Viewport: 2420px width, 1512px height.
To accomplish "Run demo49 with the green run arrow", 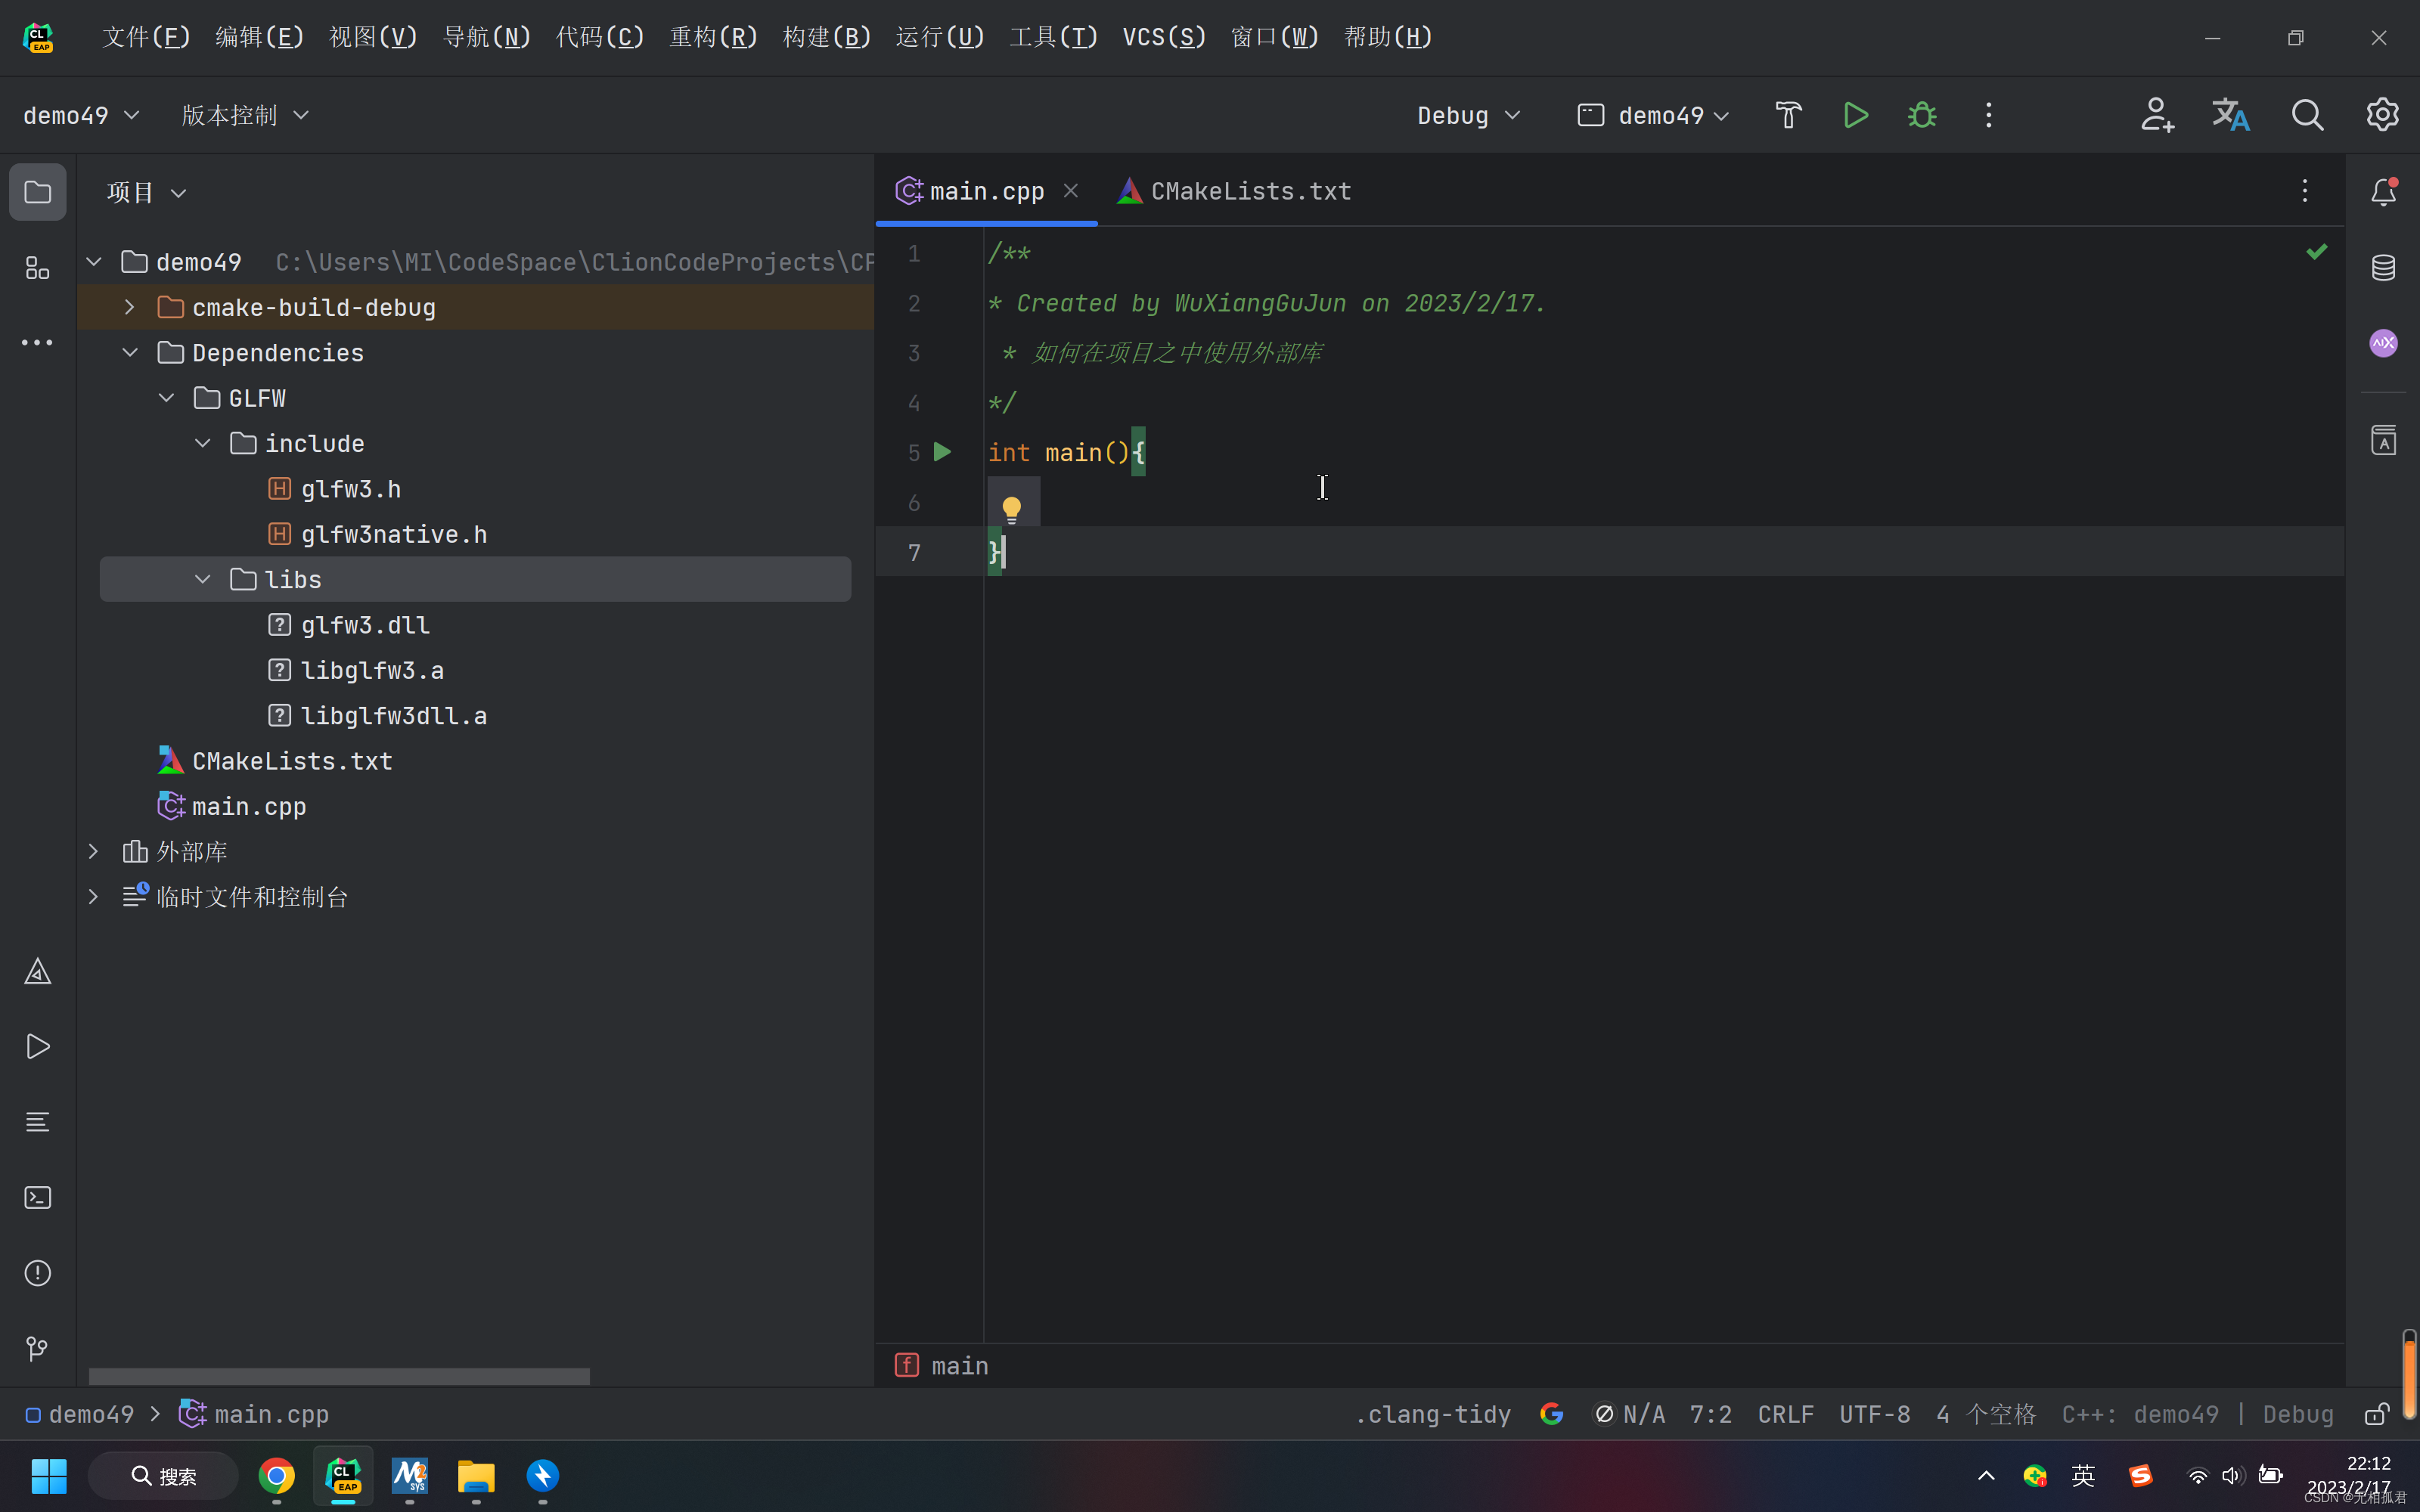I will click(1856, 115).
